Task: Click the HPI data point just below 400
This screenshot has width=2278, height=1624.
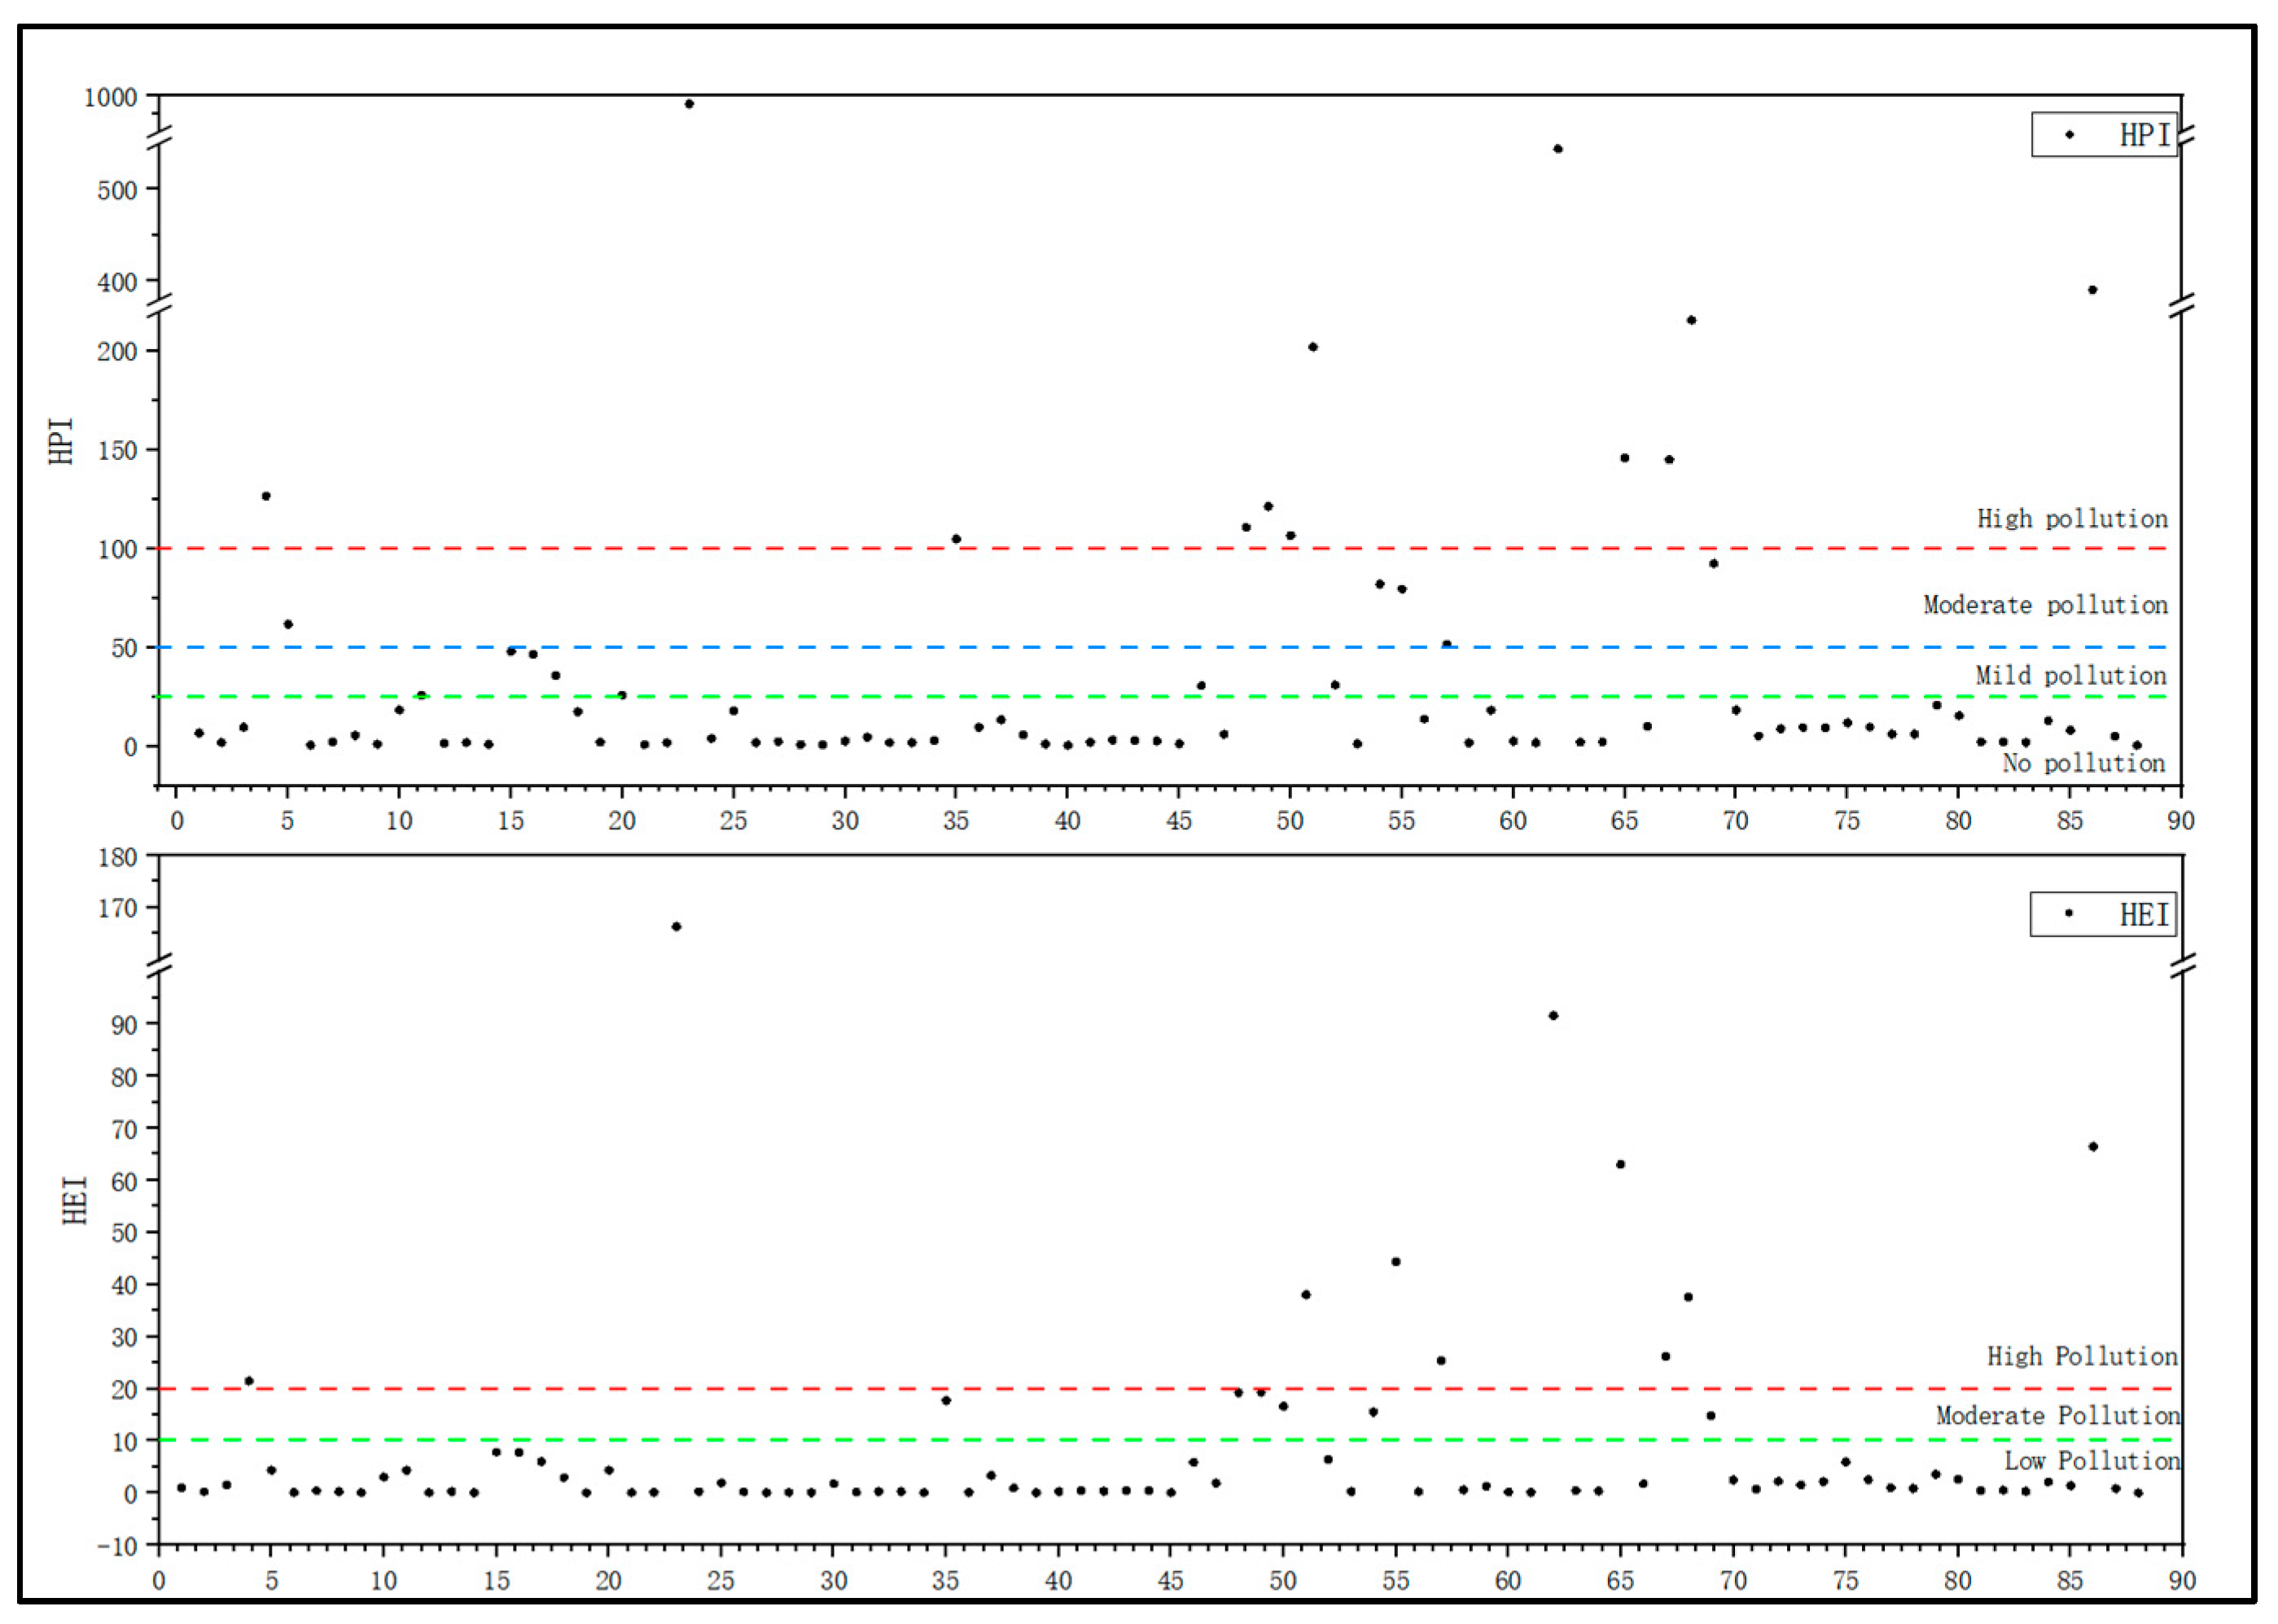Action: coord(2092,290)
